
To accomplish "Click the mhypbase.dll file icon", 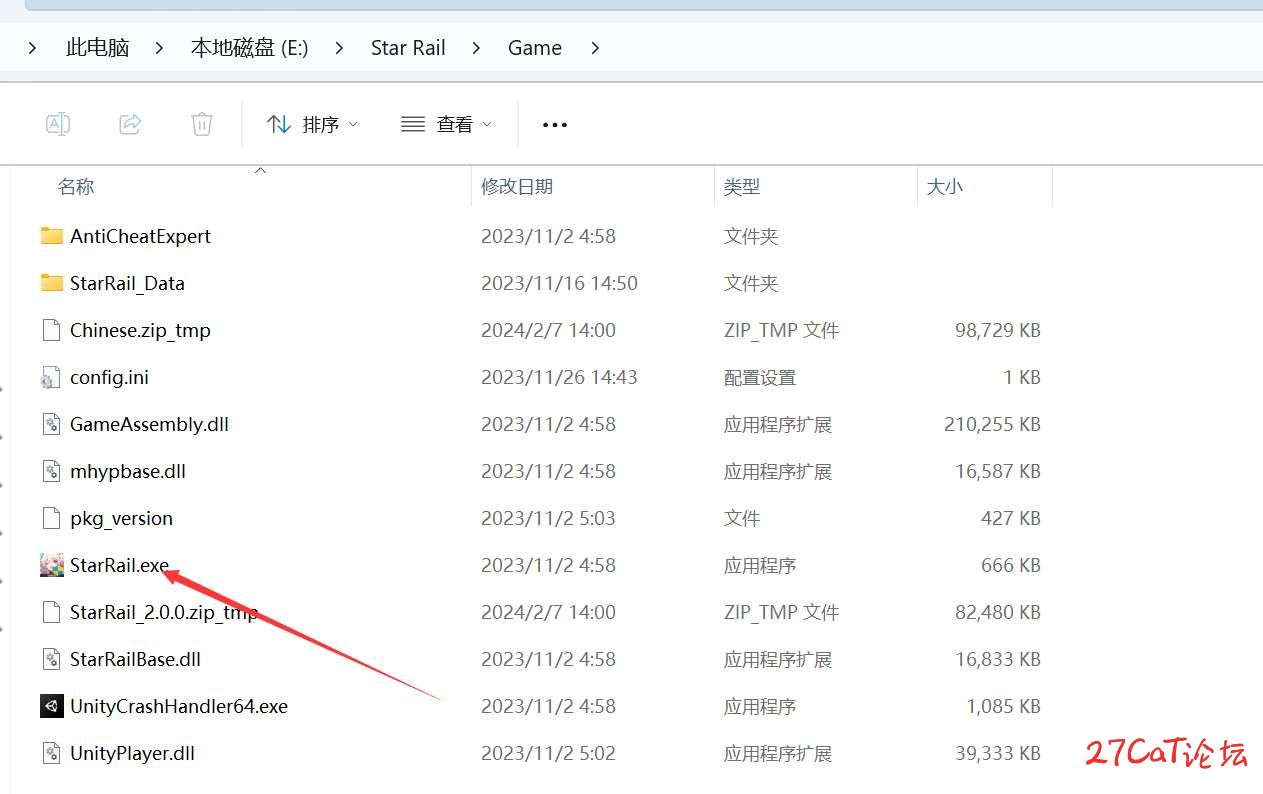I will 52,471.
